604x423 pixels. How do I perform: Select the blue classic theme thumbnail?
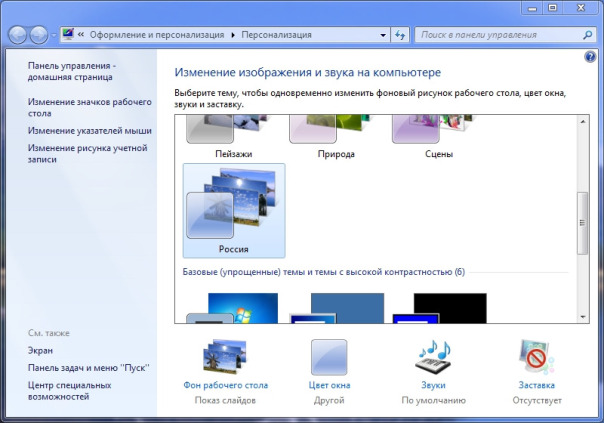pyautogui.click(x=336, y=308)
